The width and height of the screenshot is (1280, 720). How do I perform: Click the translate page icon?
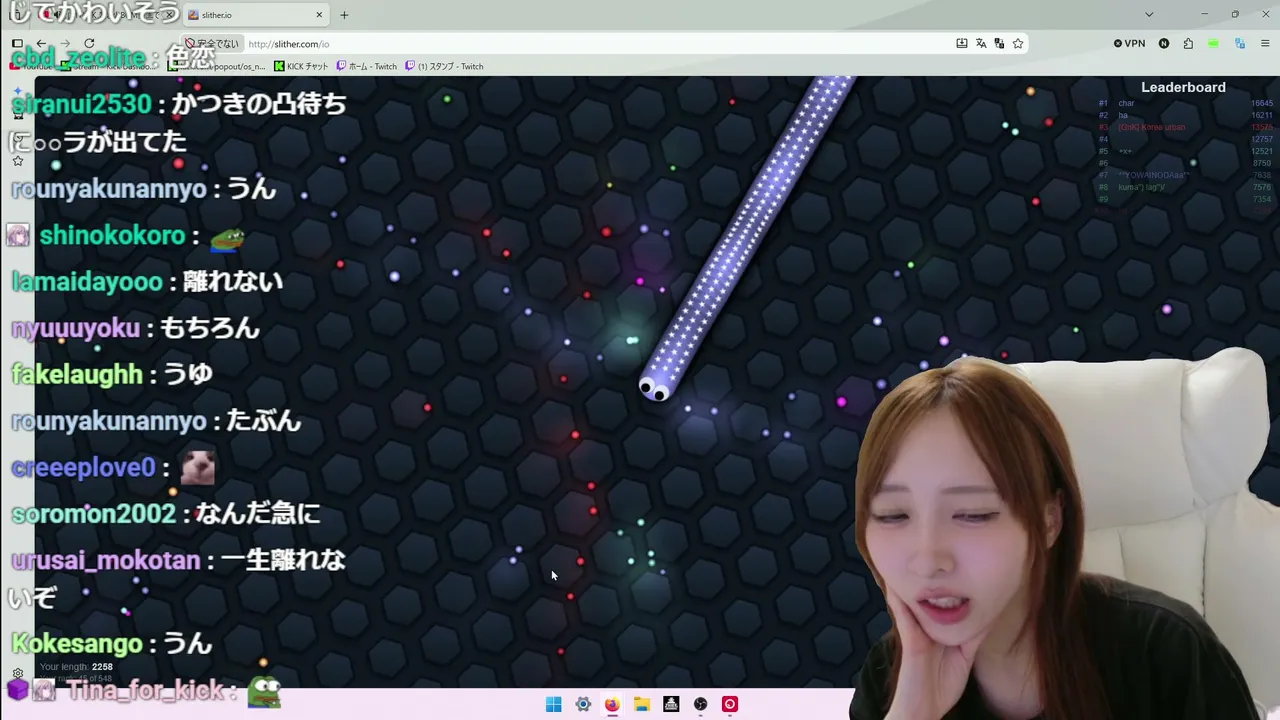[x=981, y=44]
